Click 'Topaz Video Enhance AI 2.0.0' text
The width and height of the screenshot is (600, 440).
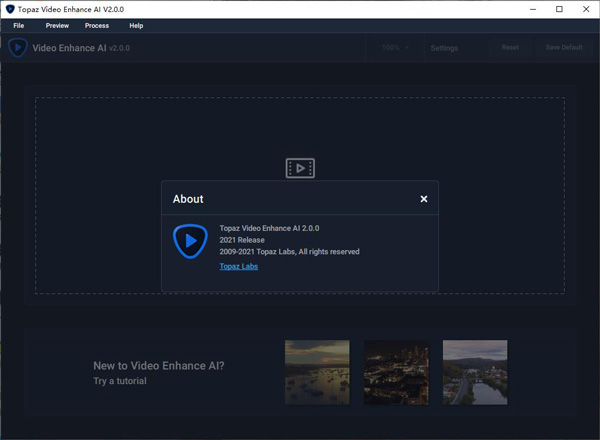click(x=269, y=228)
